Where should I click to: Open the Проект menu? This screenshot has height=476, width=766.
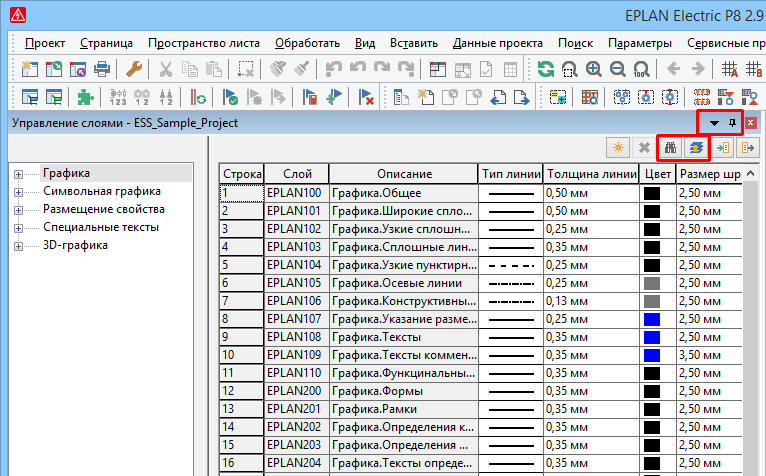pos(45,43)
